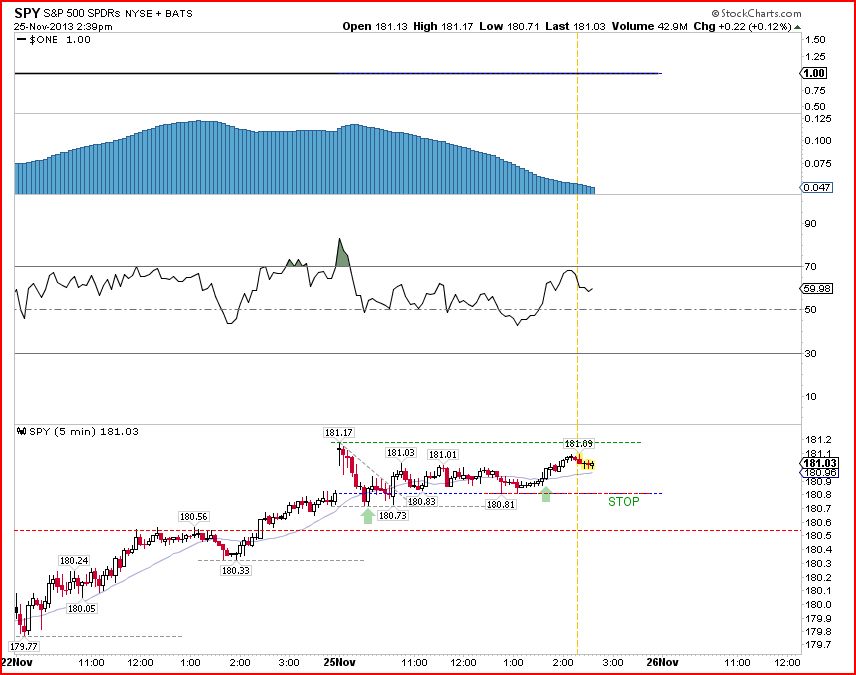
Task: Click the 180.24 price label
Action: [74, 560]
